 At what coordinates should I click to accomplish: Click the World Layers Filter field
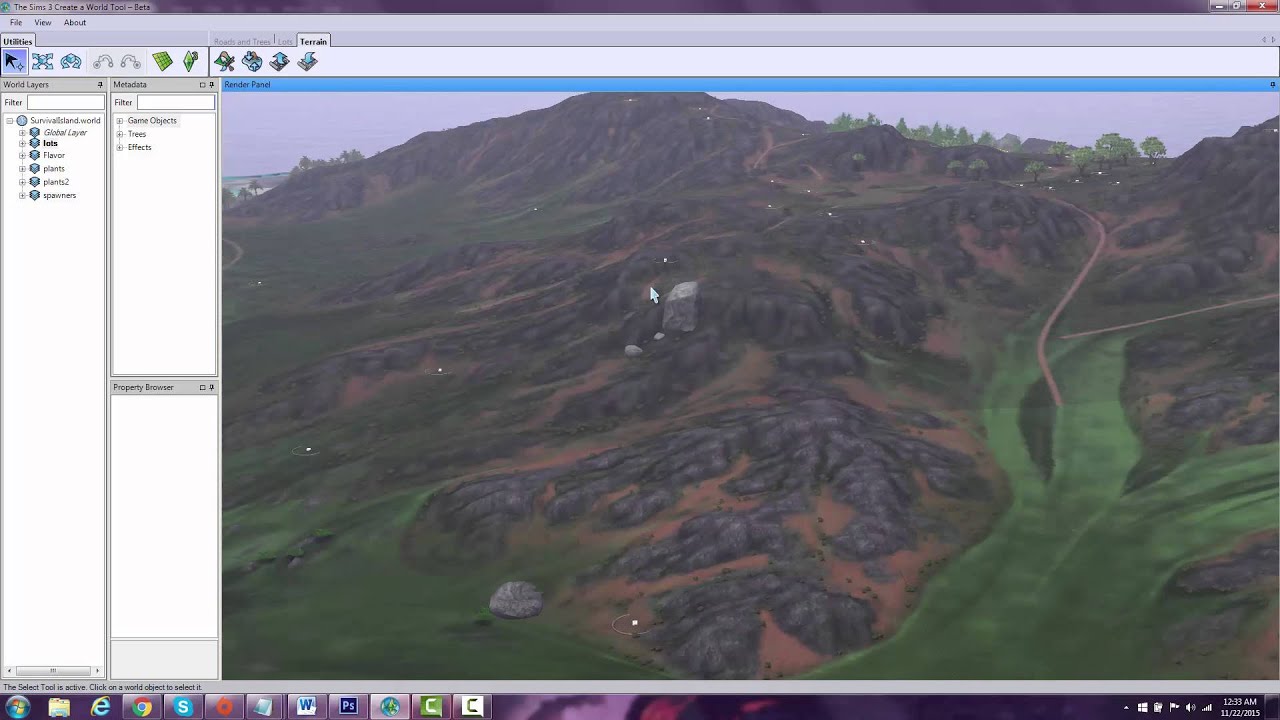(65, 102)
